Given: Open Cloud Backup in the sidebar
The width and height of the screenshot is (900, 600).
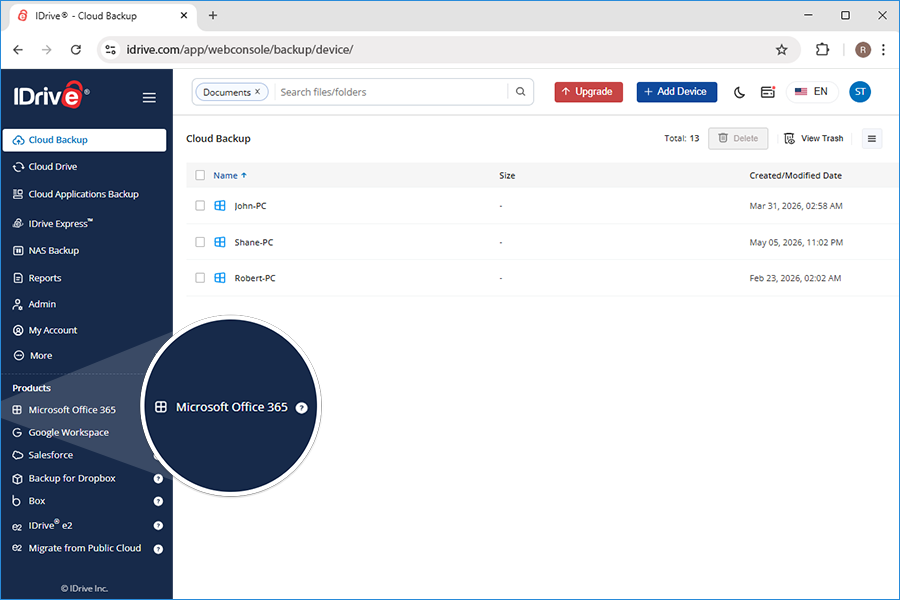Looking at the screenshot, I should tap(84, 140).
